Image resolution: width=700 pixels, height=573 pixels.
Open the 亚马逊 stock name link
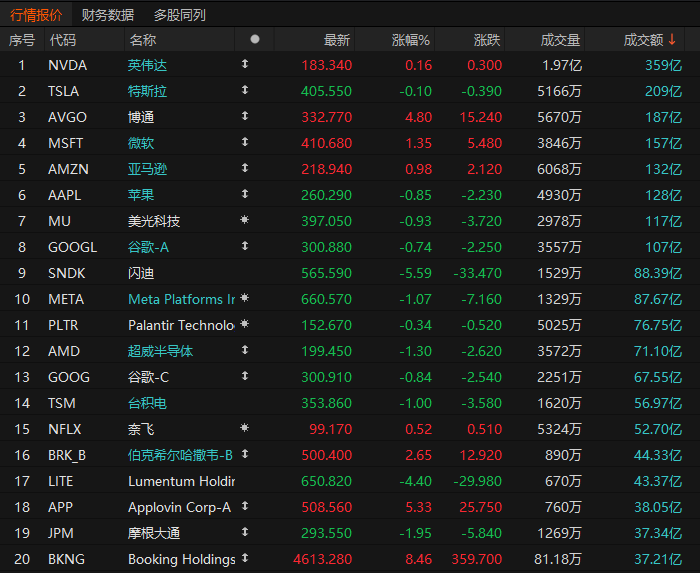(x=147, y=169)
